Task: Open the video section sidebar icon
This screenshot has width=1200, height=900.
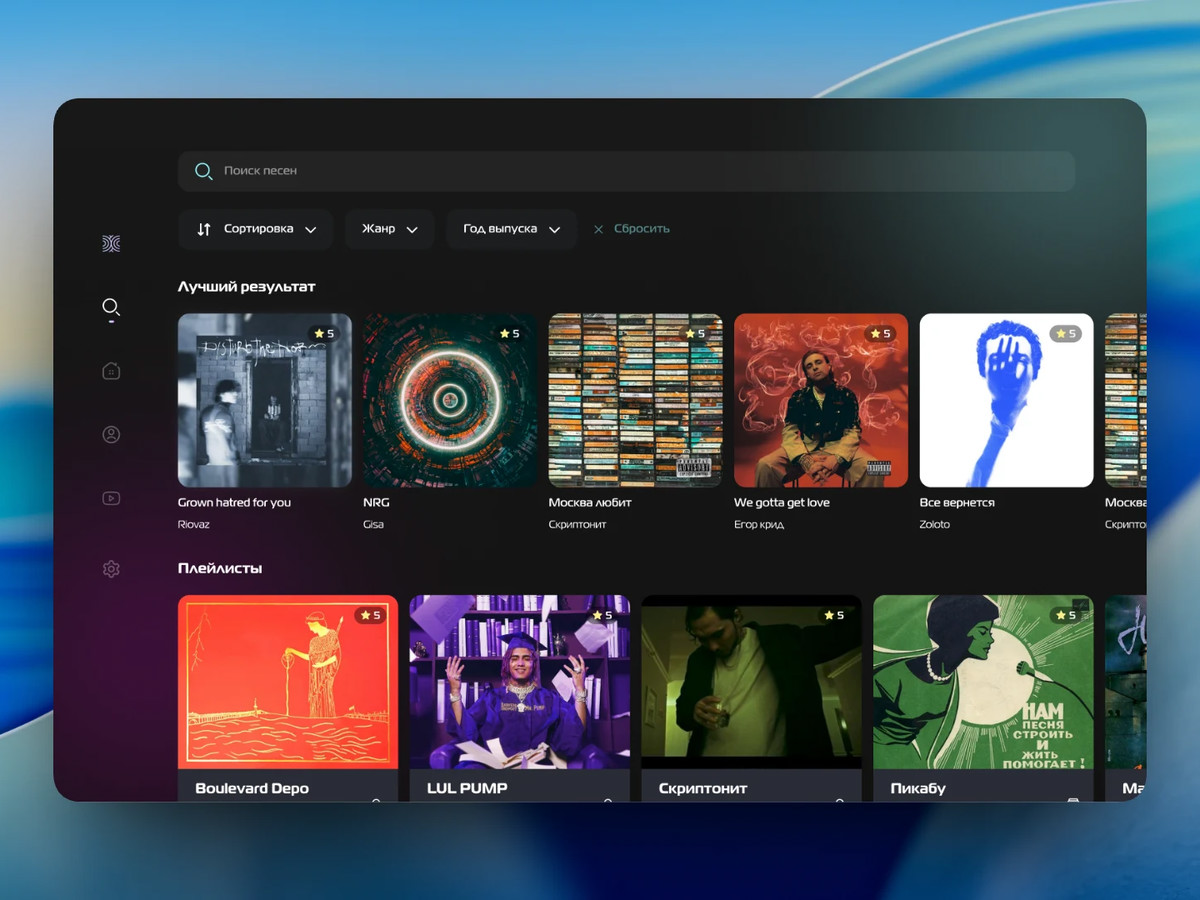Action: (x=111, y=498)
